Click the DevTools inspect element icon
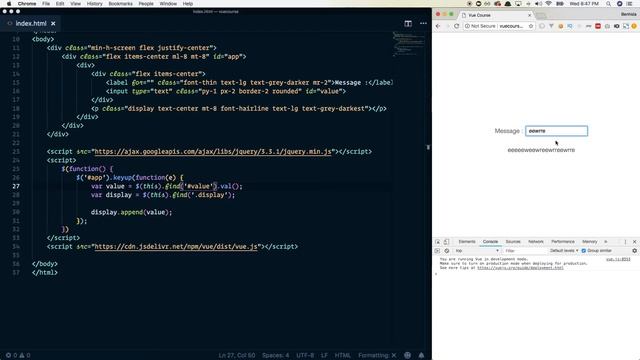 (438, 242)
